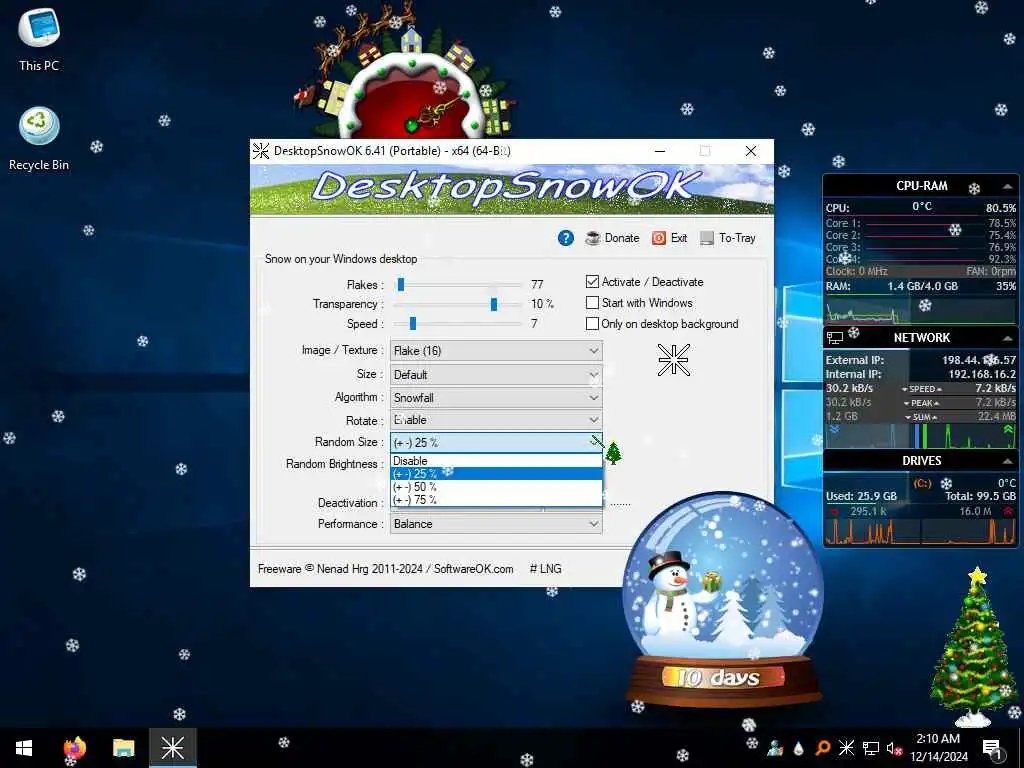Screen dimensions: 1024x768
Task: Open the blue question mark help icon
Action: point(566,238)
